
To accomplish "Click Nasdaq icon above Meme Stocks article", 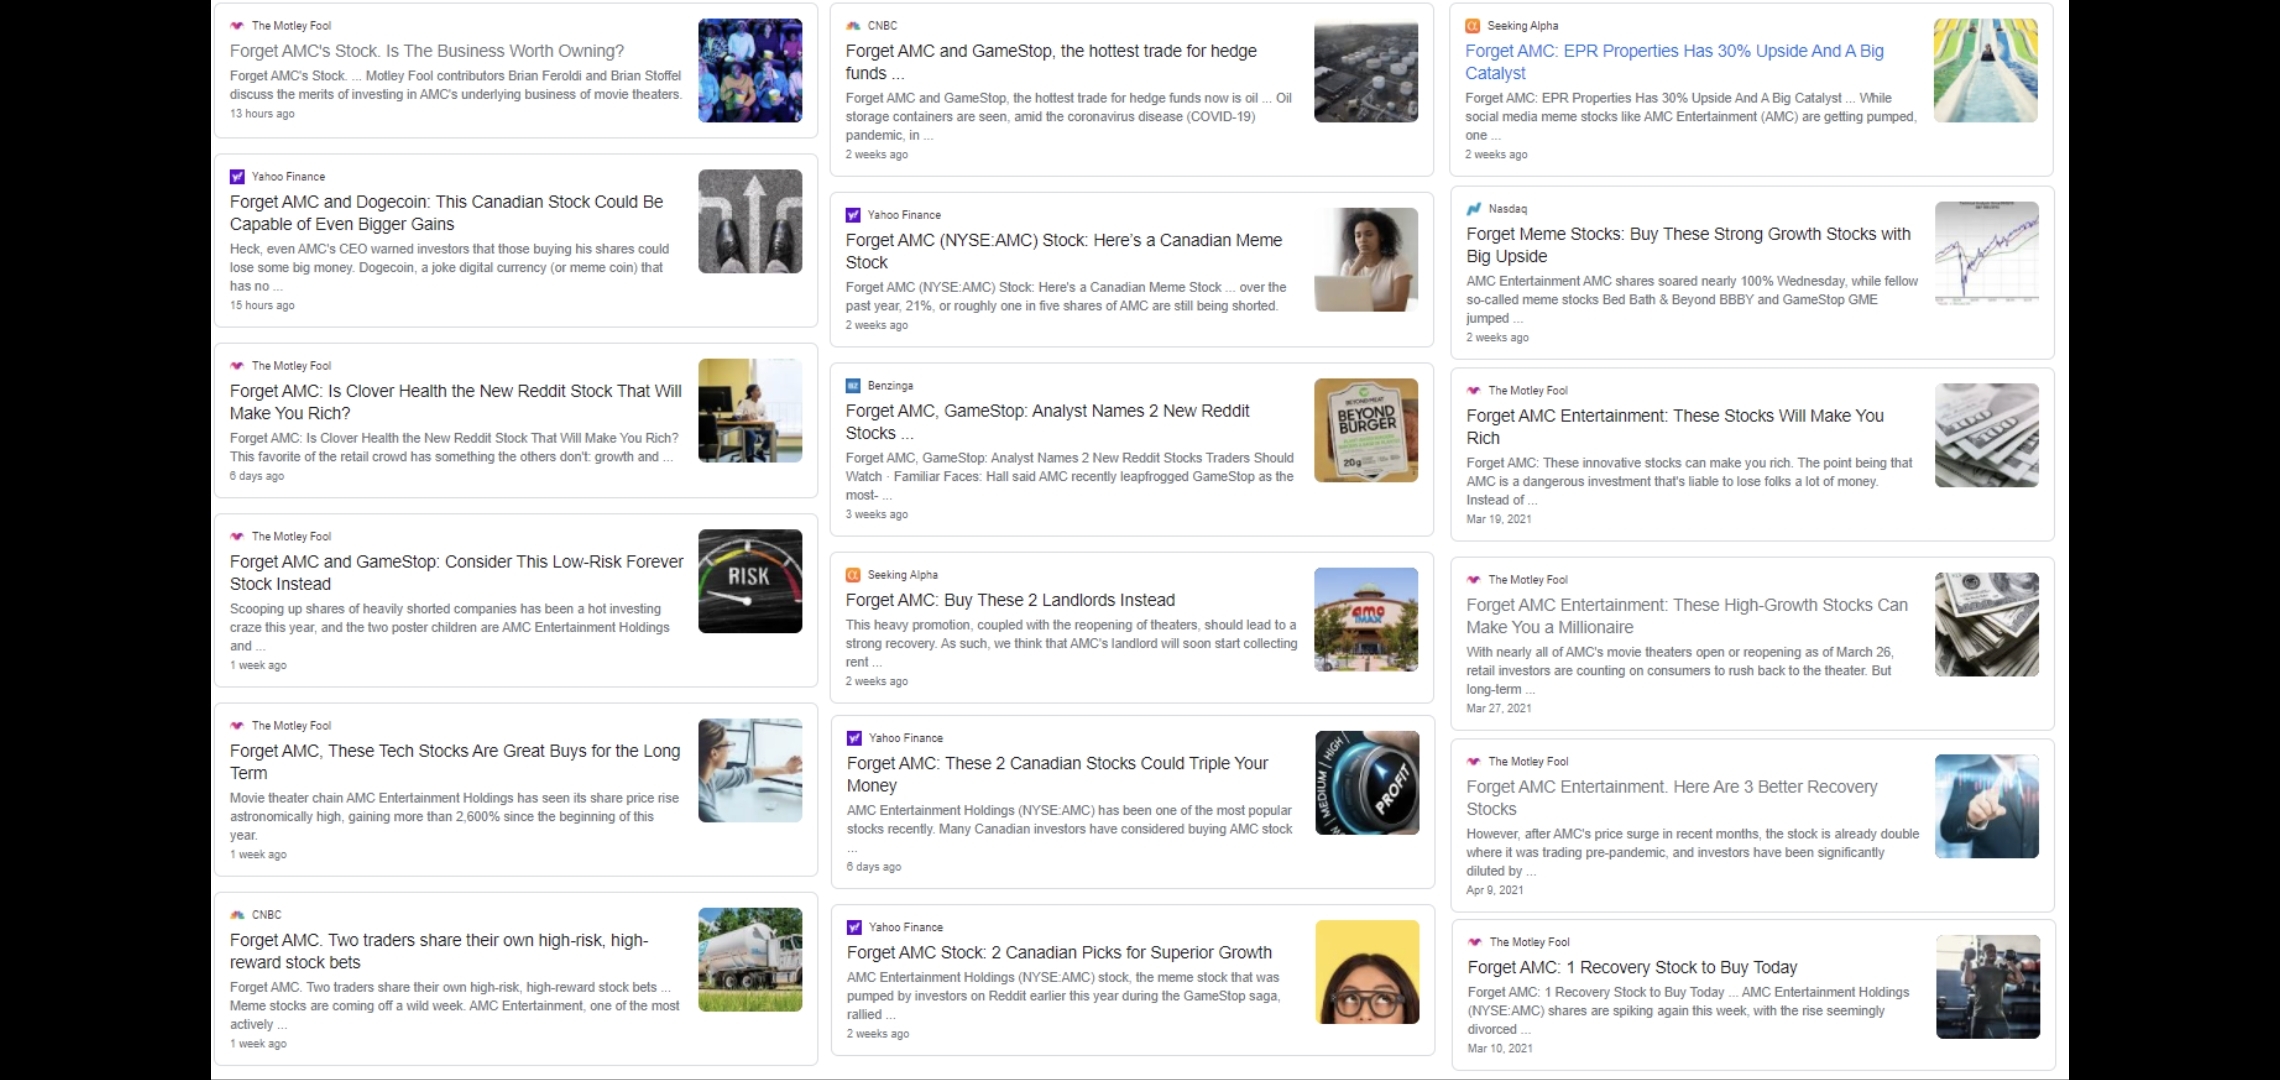I will [x=1473, y=209].
